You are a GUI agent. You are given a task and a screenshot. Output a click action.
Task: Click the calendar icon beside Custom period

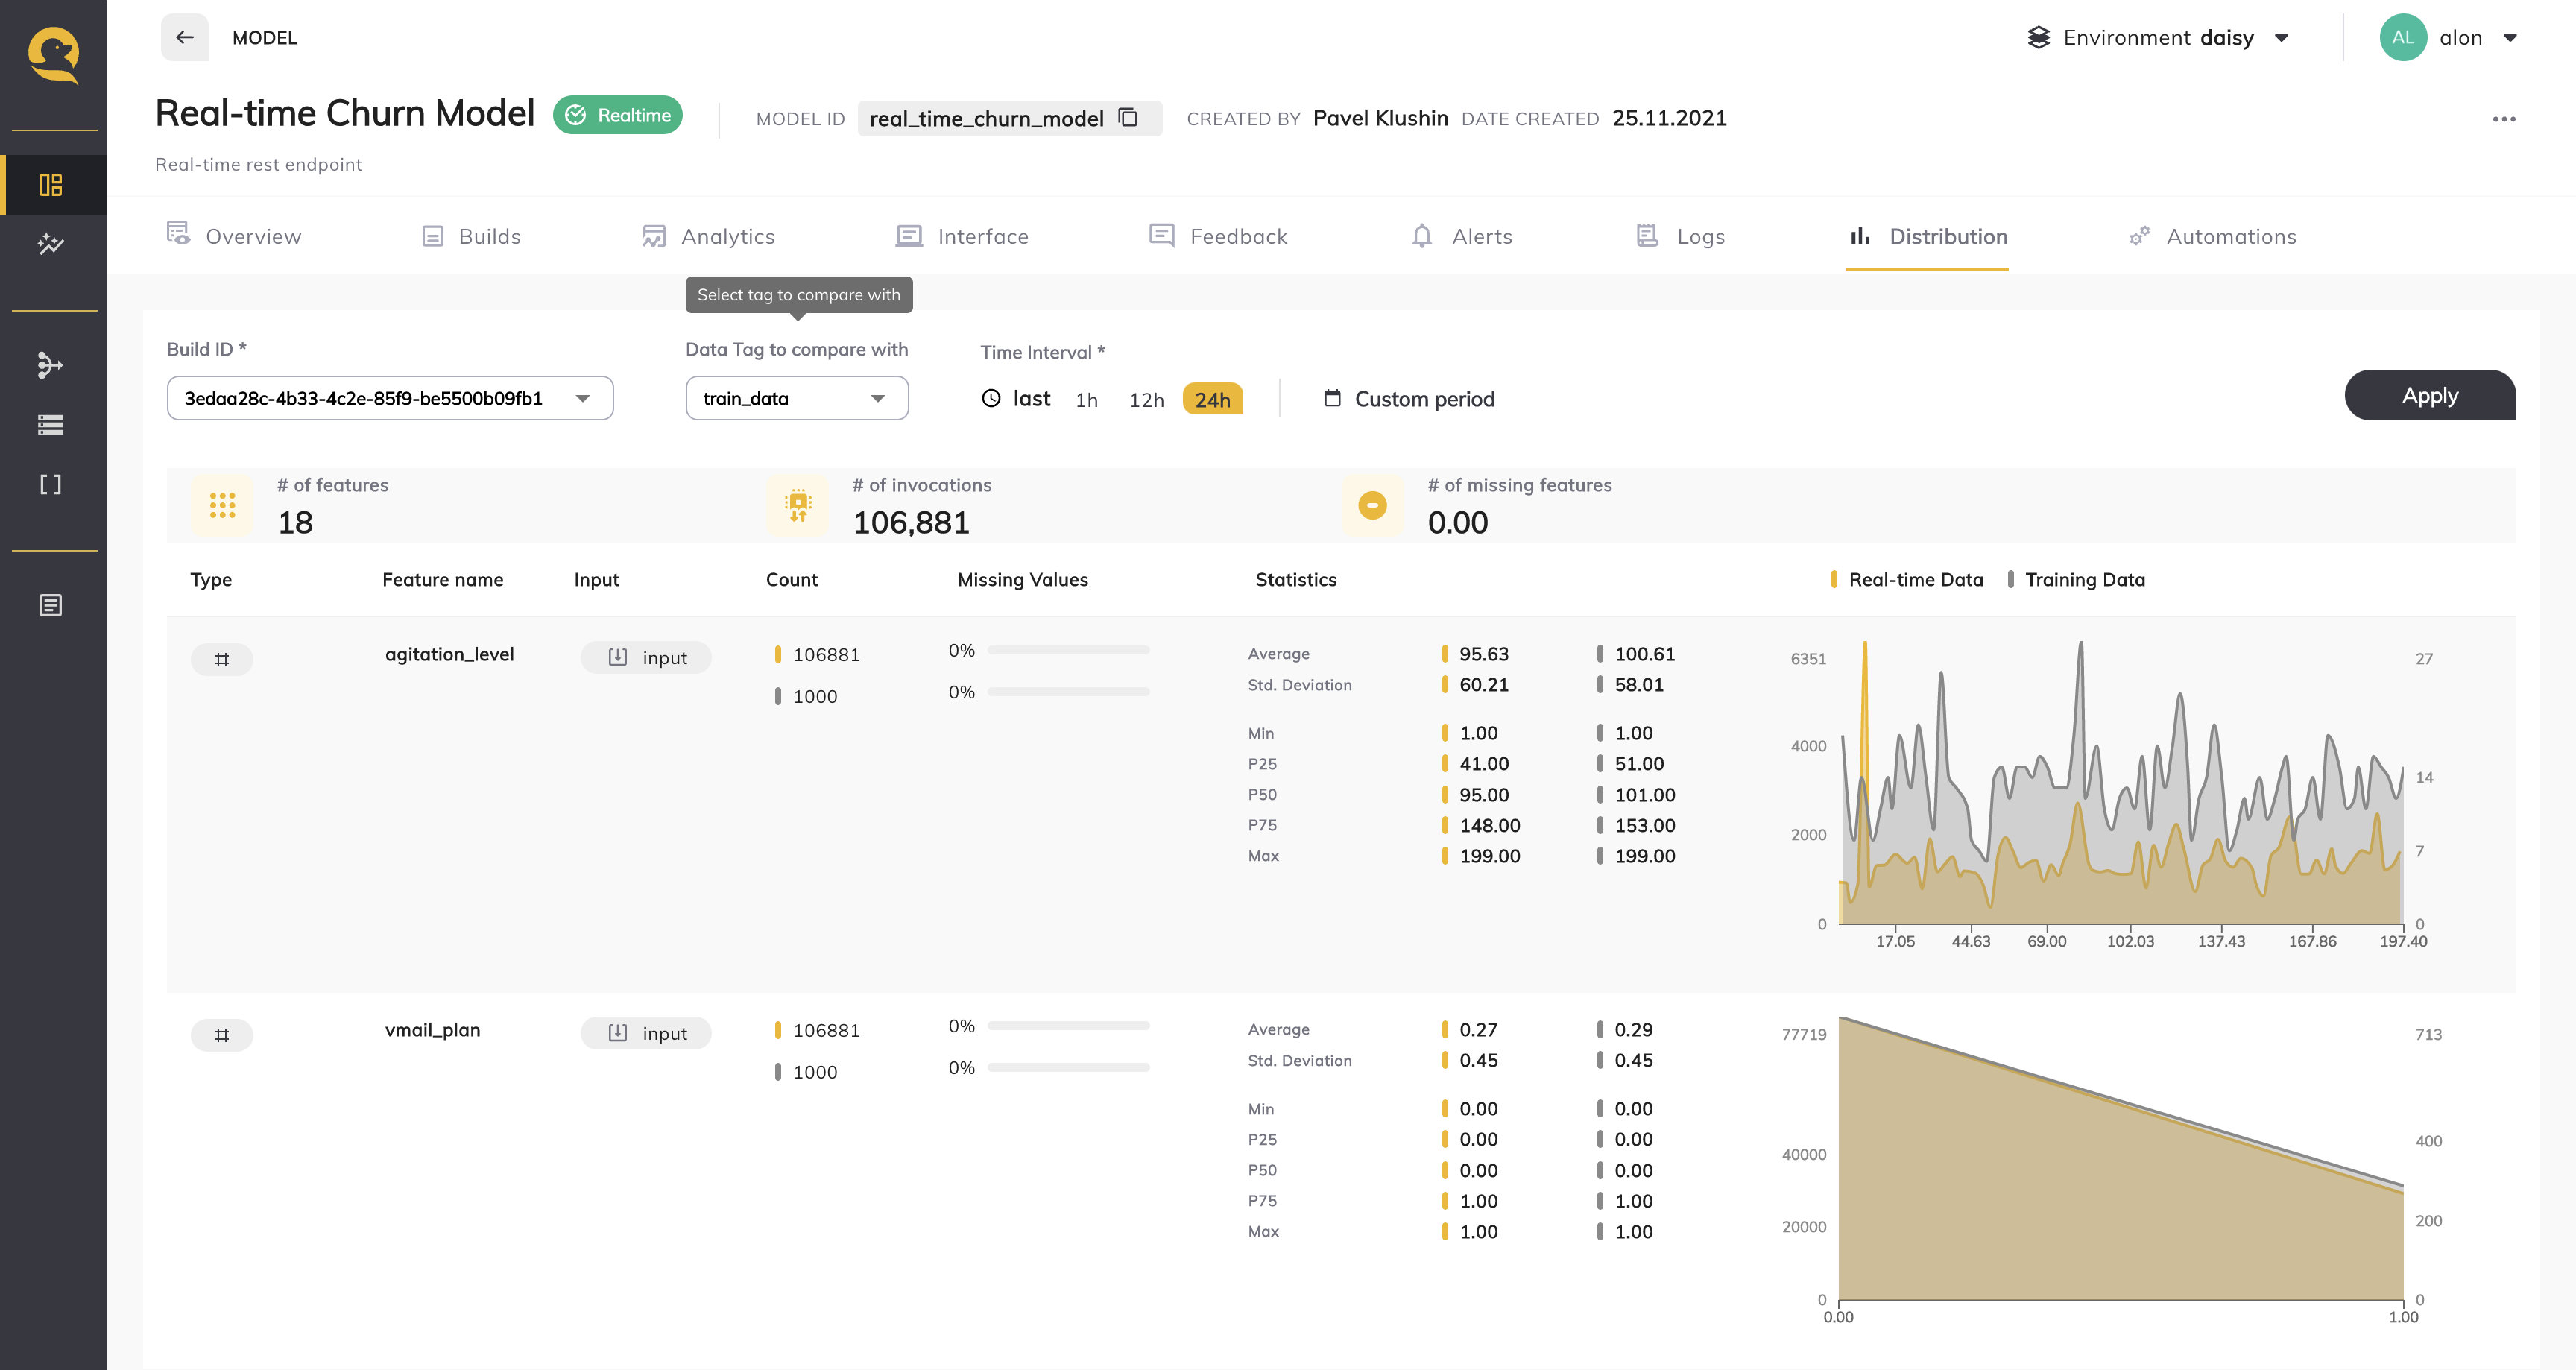(1332, 398)
